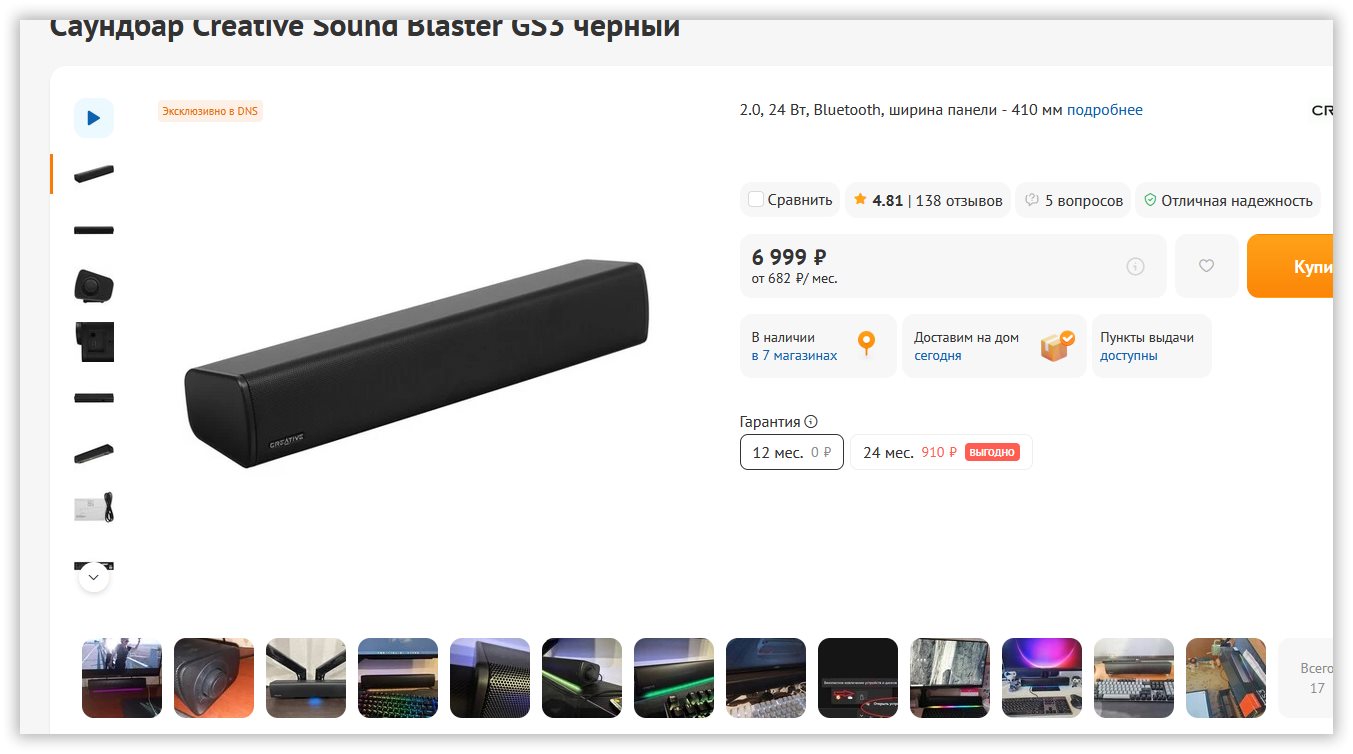
Task: Add product to favorites with heart icon
Action: pos(1206,266)
